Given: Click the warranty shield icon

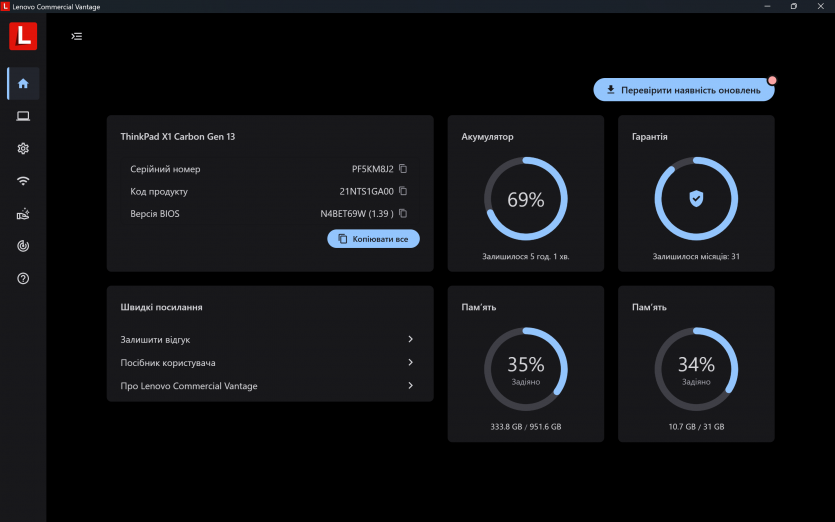Looking at the screenshot, I should click(x=696, y=199).
